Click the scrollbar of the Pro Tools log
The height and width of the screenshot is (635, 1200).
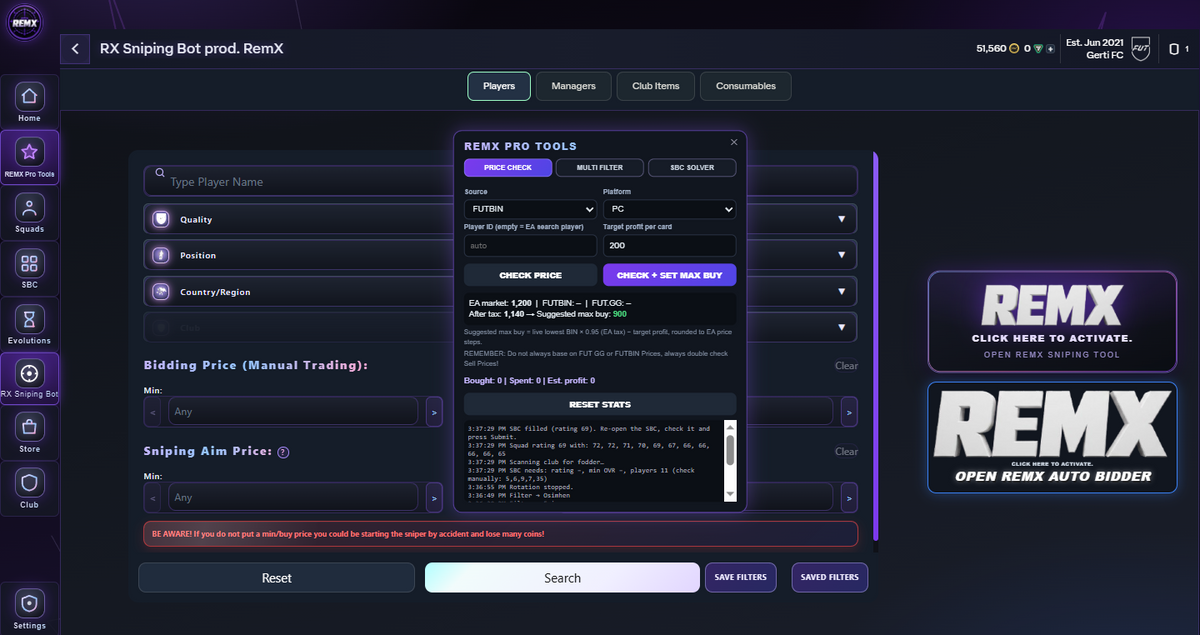[x=730, y=461]
